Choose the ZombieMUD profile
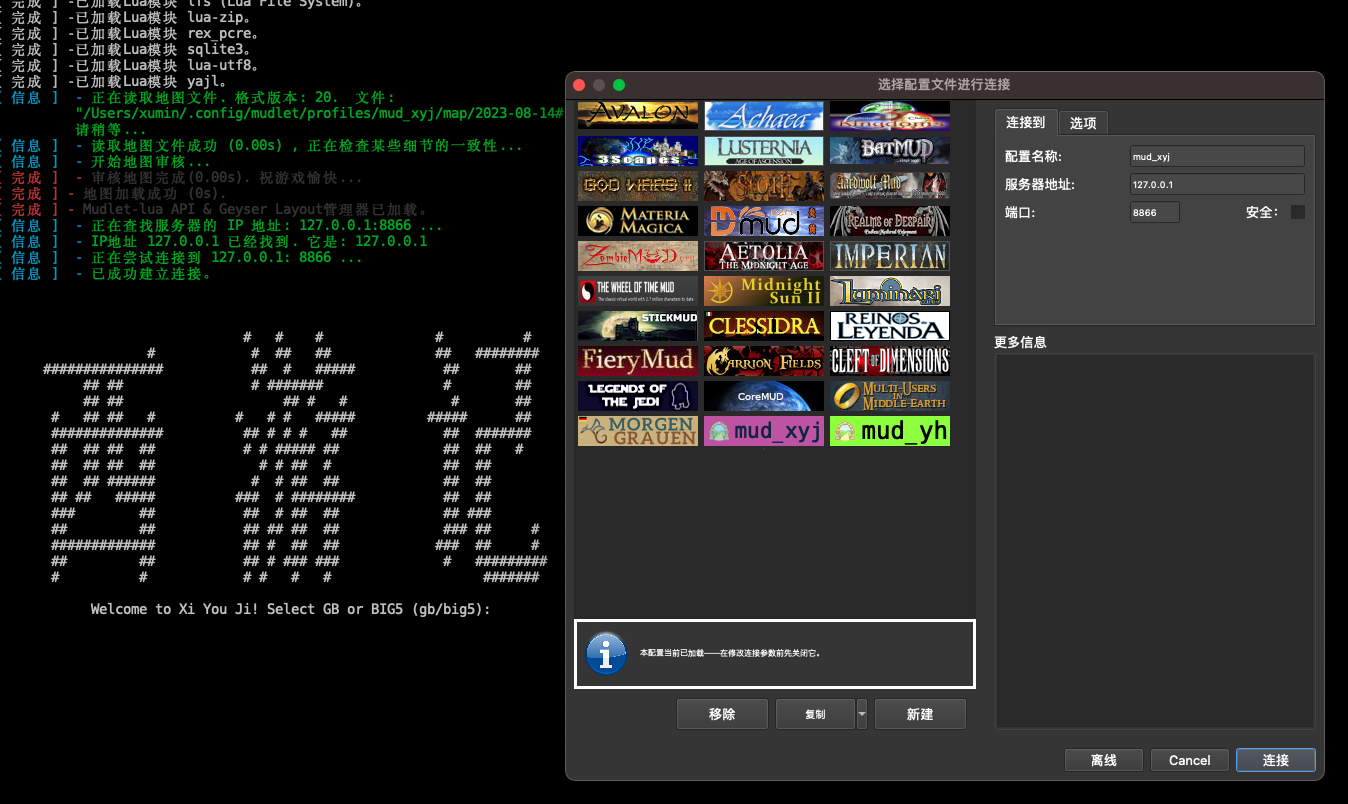Image resolution: width=1348 pixels, height=804 pixels. coord(638,256)
